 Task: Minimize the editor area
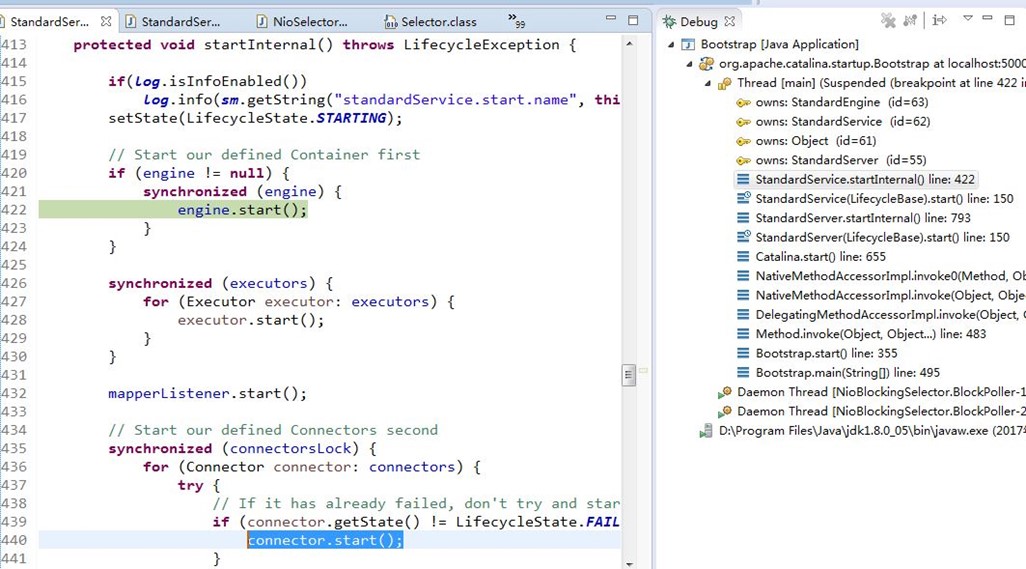610,18
